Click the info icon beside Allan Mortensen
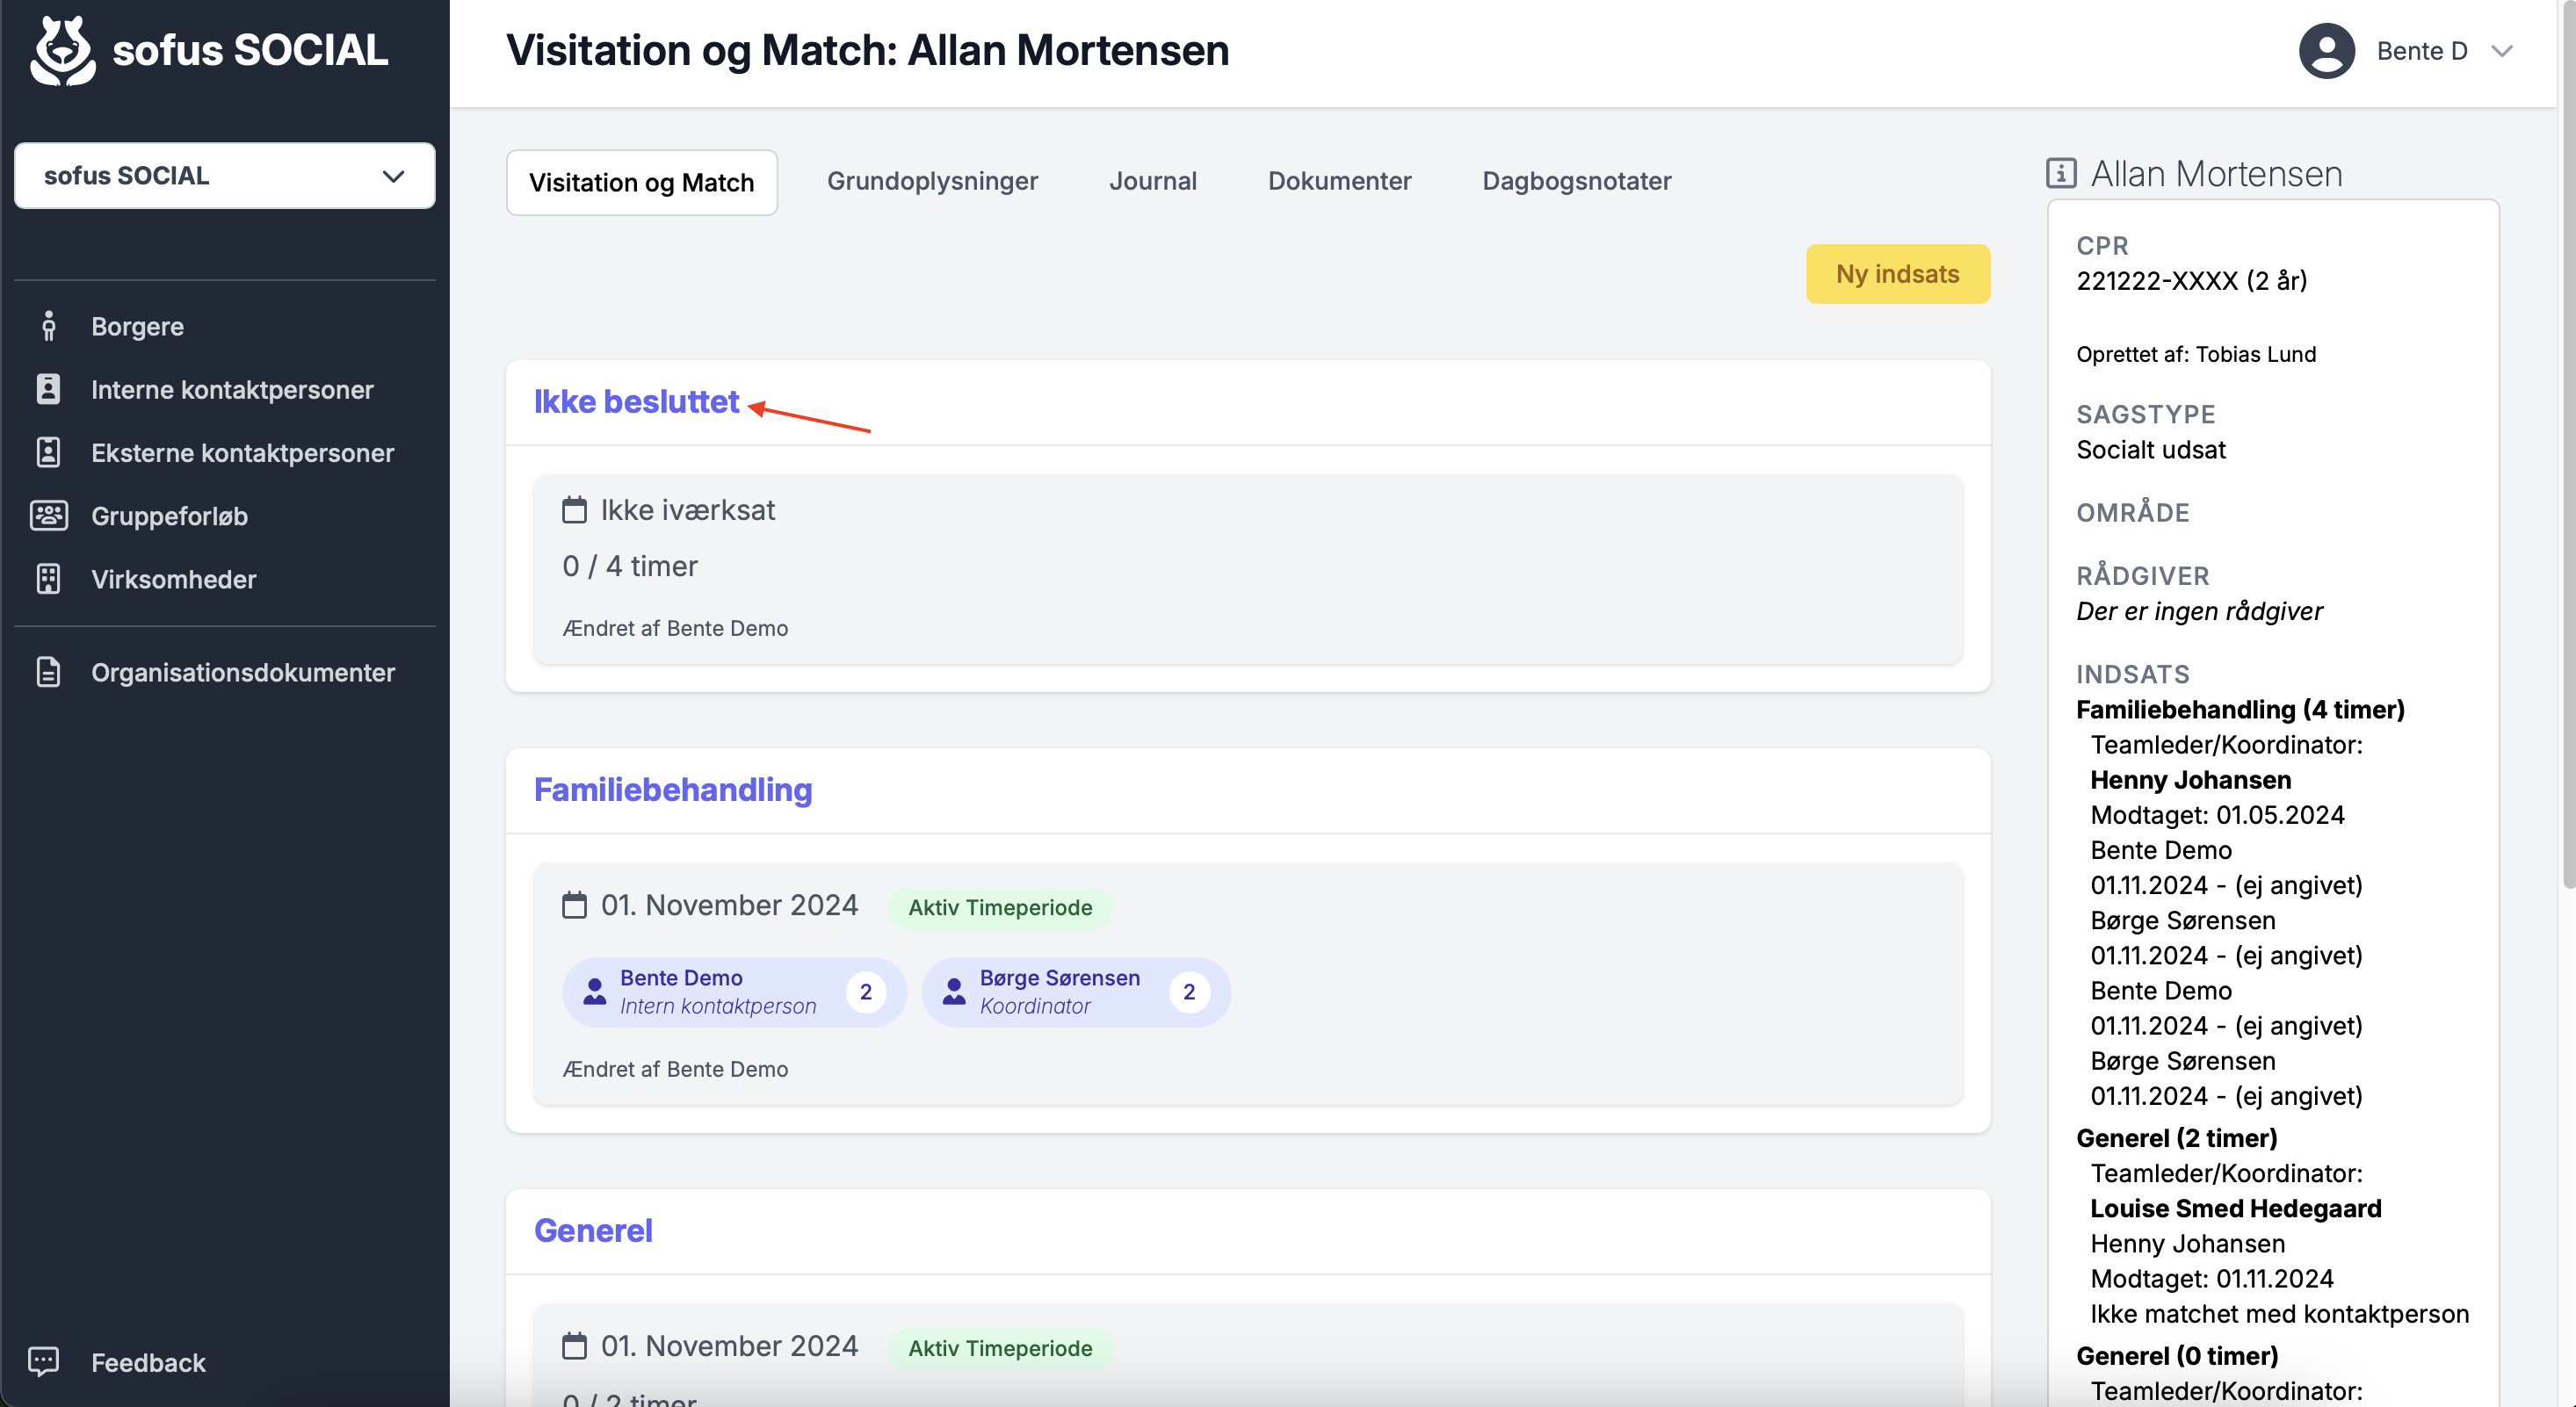This screenshot has width=2576, height=1407. 2060,173
